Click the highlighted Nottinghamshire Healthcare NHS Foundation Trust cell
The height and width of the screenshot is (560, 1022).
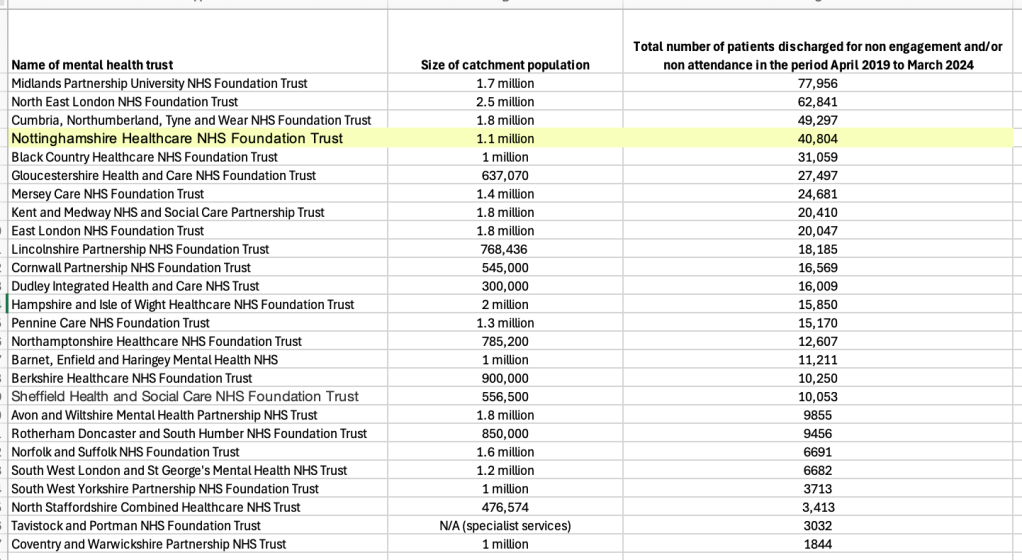pos(177,138)
